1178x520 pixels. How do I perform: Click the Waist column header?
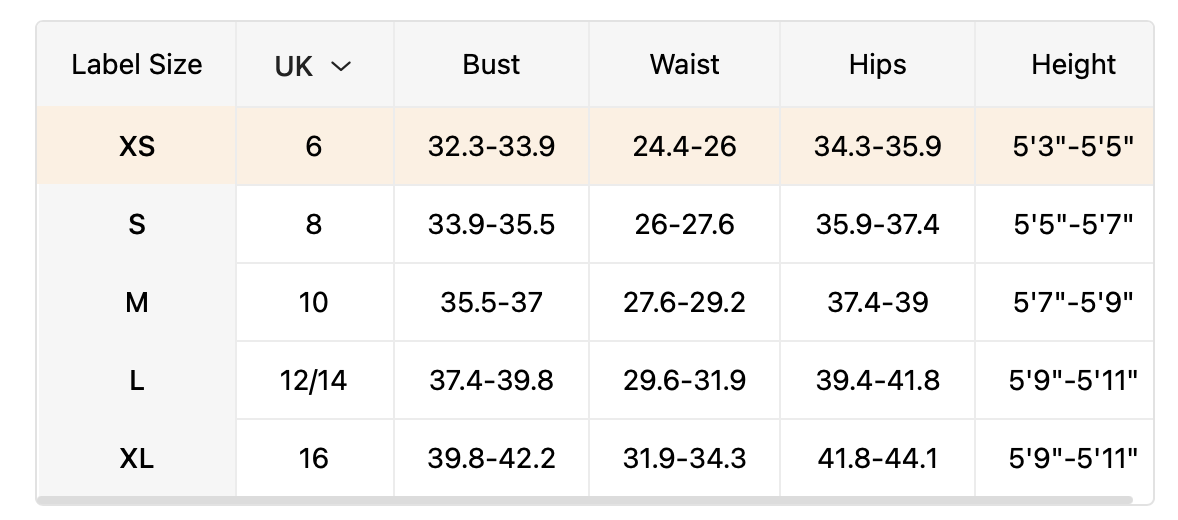684,65
